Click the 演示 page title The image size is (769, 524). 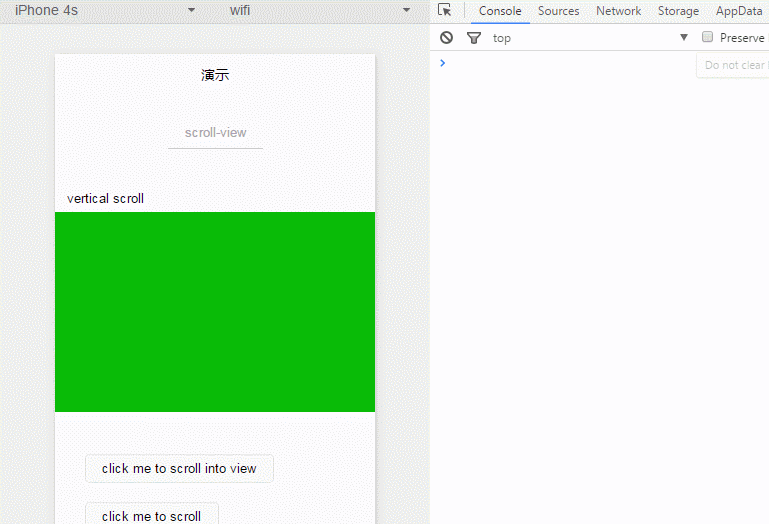215,75
